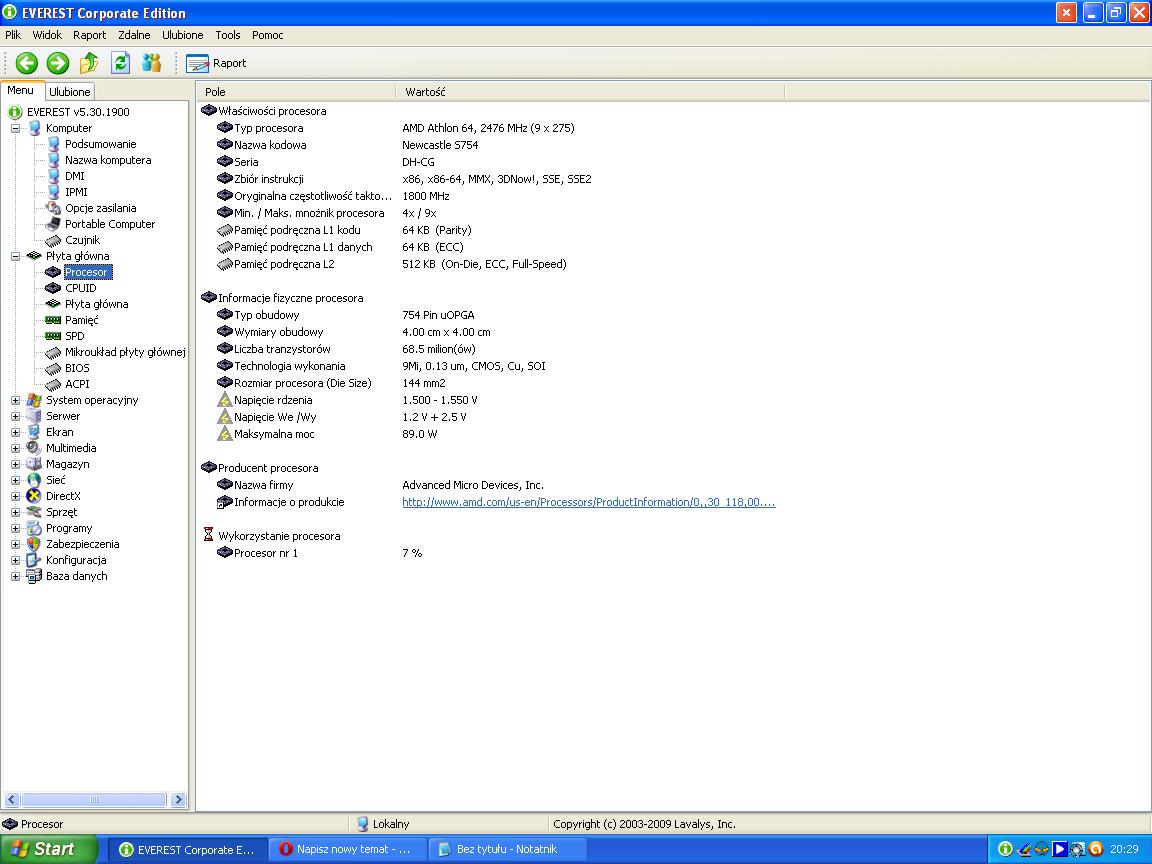Open the Widok menu
The width and height of the screenshot is (1152, 864).
point(47,35)
